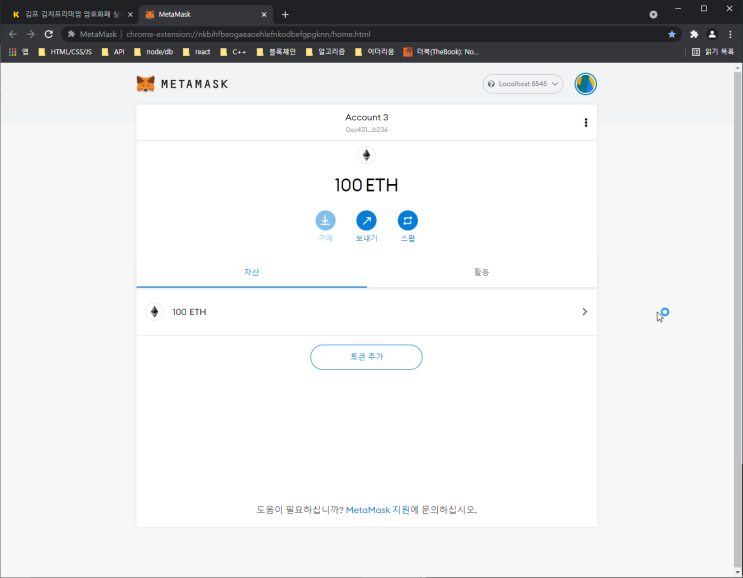Open the Account 3 options menu (three dots)
Screen dimensions: 743x578
(586, 123)
